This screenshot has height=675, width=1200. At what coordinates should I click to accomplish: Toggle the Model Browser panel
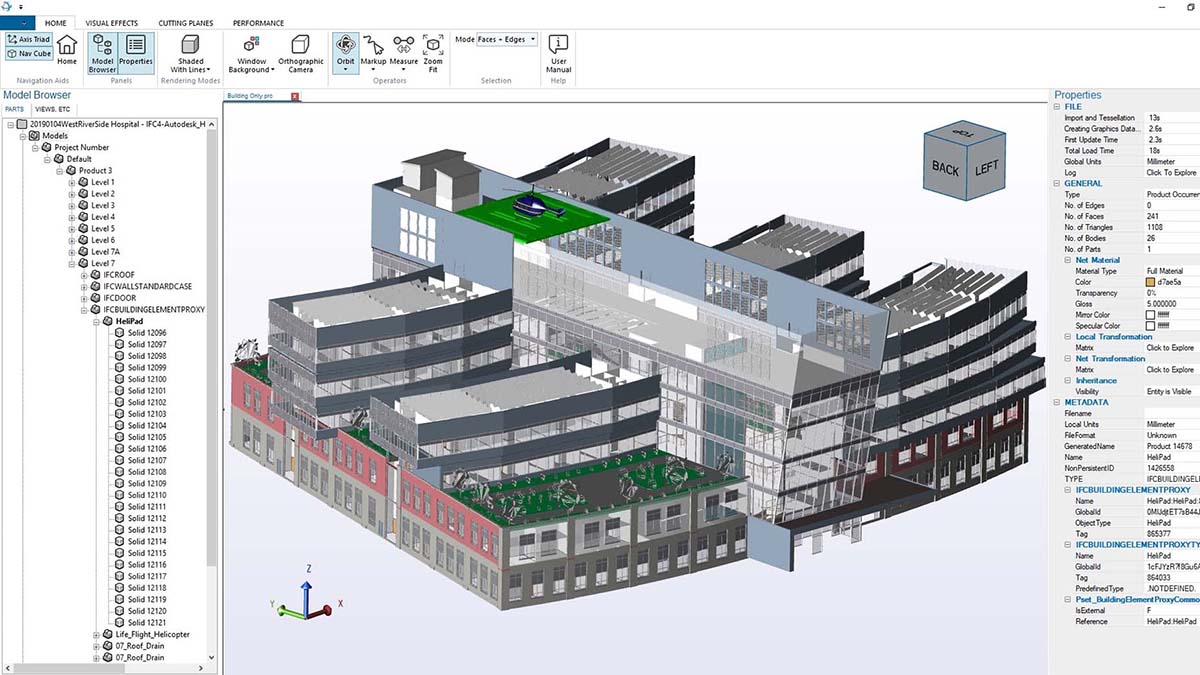click(x=101, y=50)
